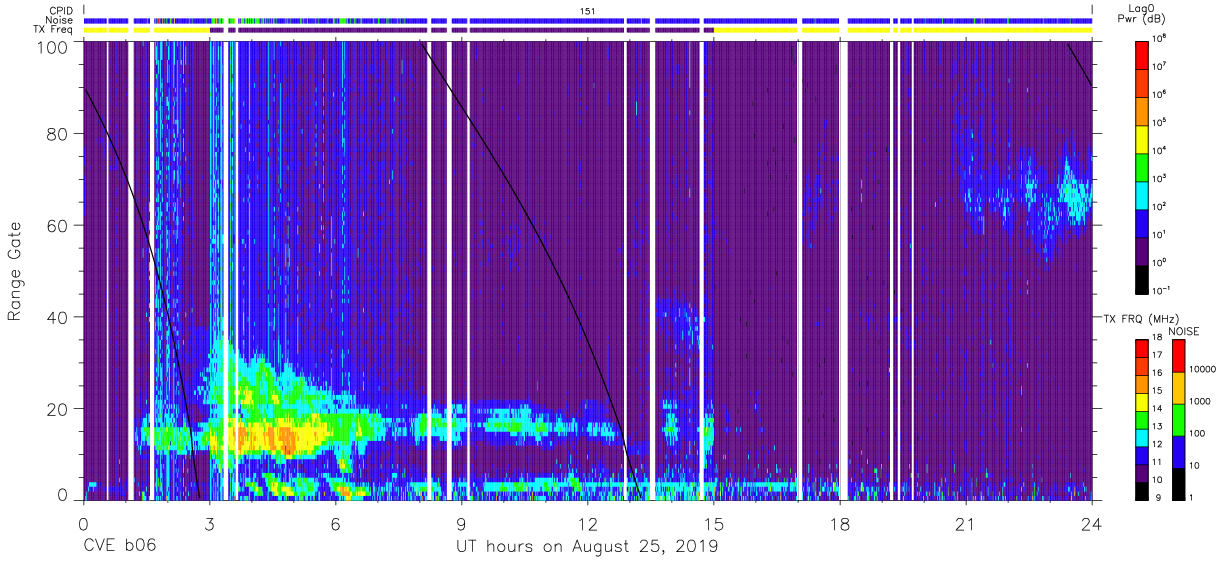Click the green segment of the TX FRQ color bar
The image size is (1228, 567).
click(x=1142, y=419)
